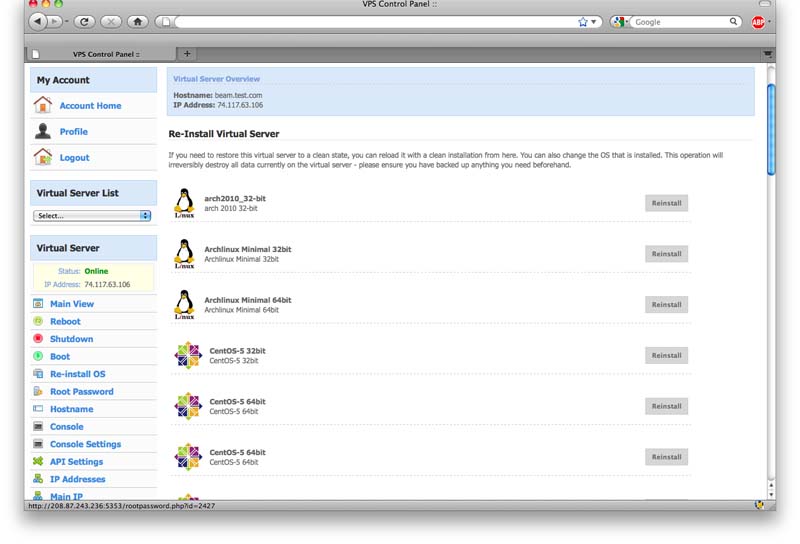Screen dimensions: 800x544
Task: Click the API Settings icon
Action: click(38, 461)
